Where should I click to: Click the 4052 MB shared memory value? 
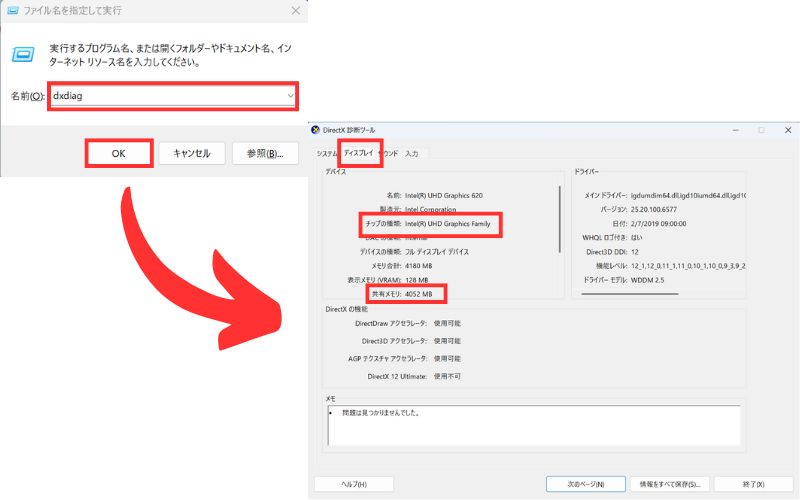(x=418, y=294)
